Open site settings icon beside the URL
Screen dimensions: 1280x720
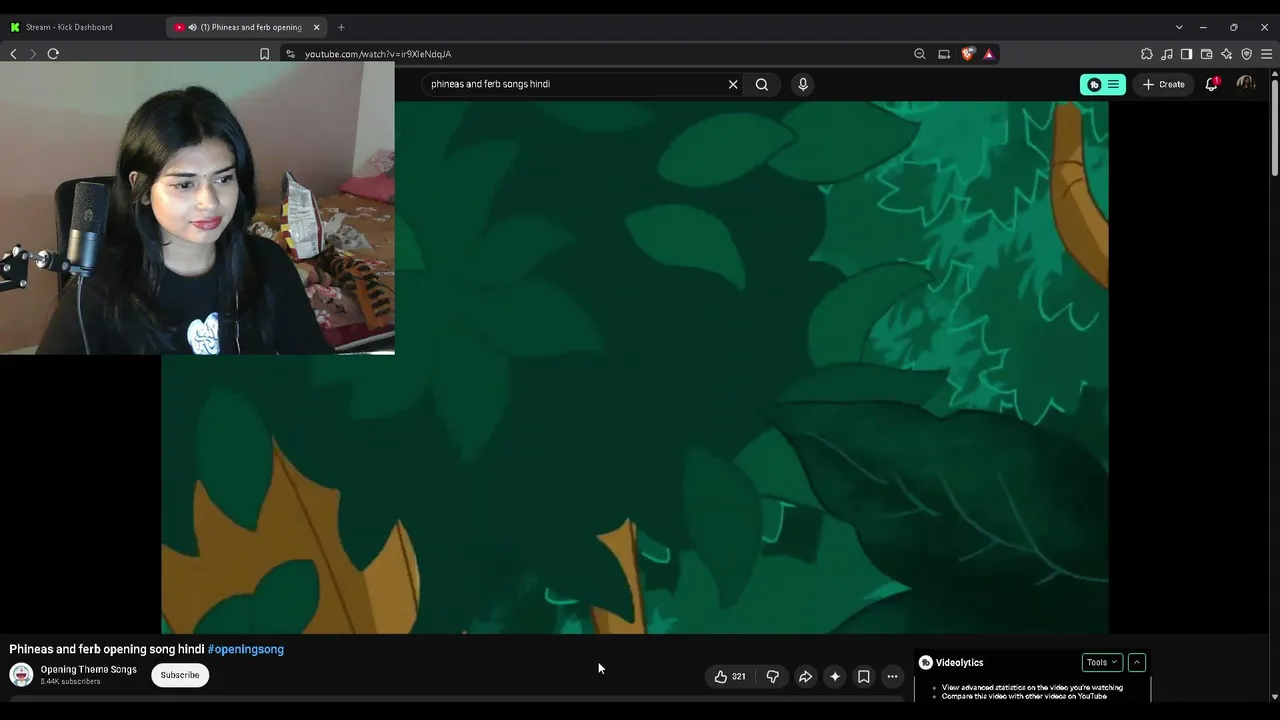(290, 54)
